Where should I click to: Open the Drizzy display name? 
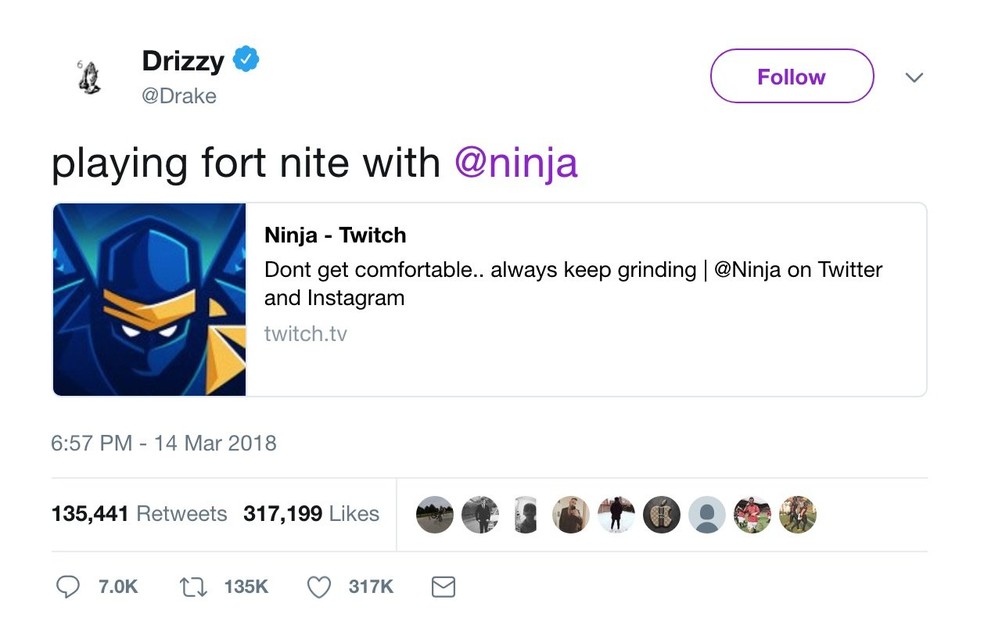pos(183,60)
